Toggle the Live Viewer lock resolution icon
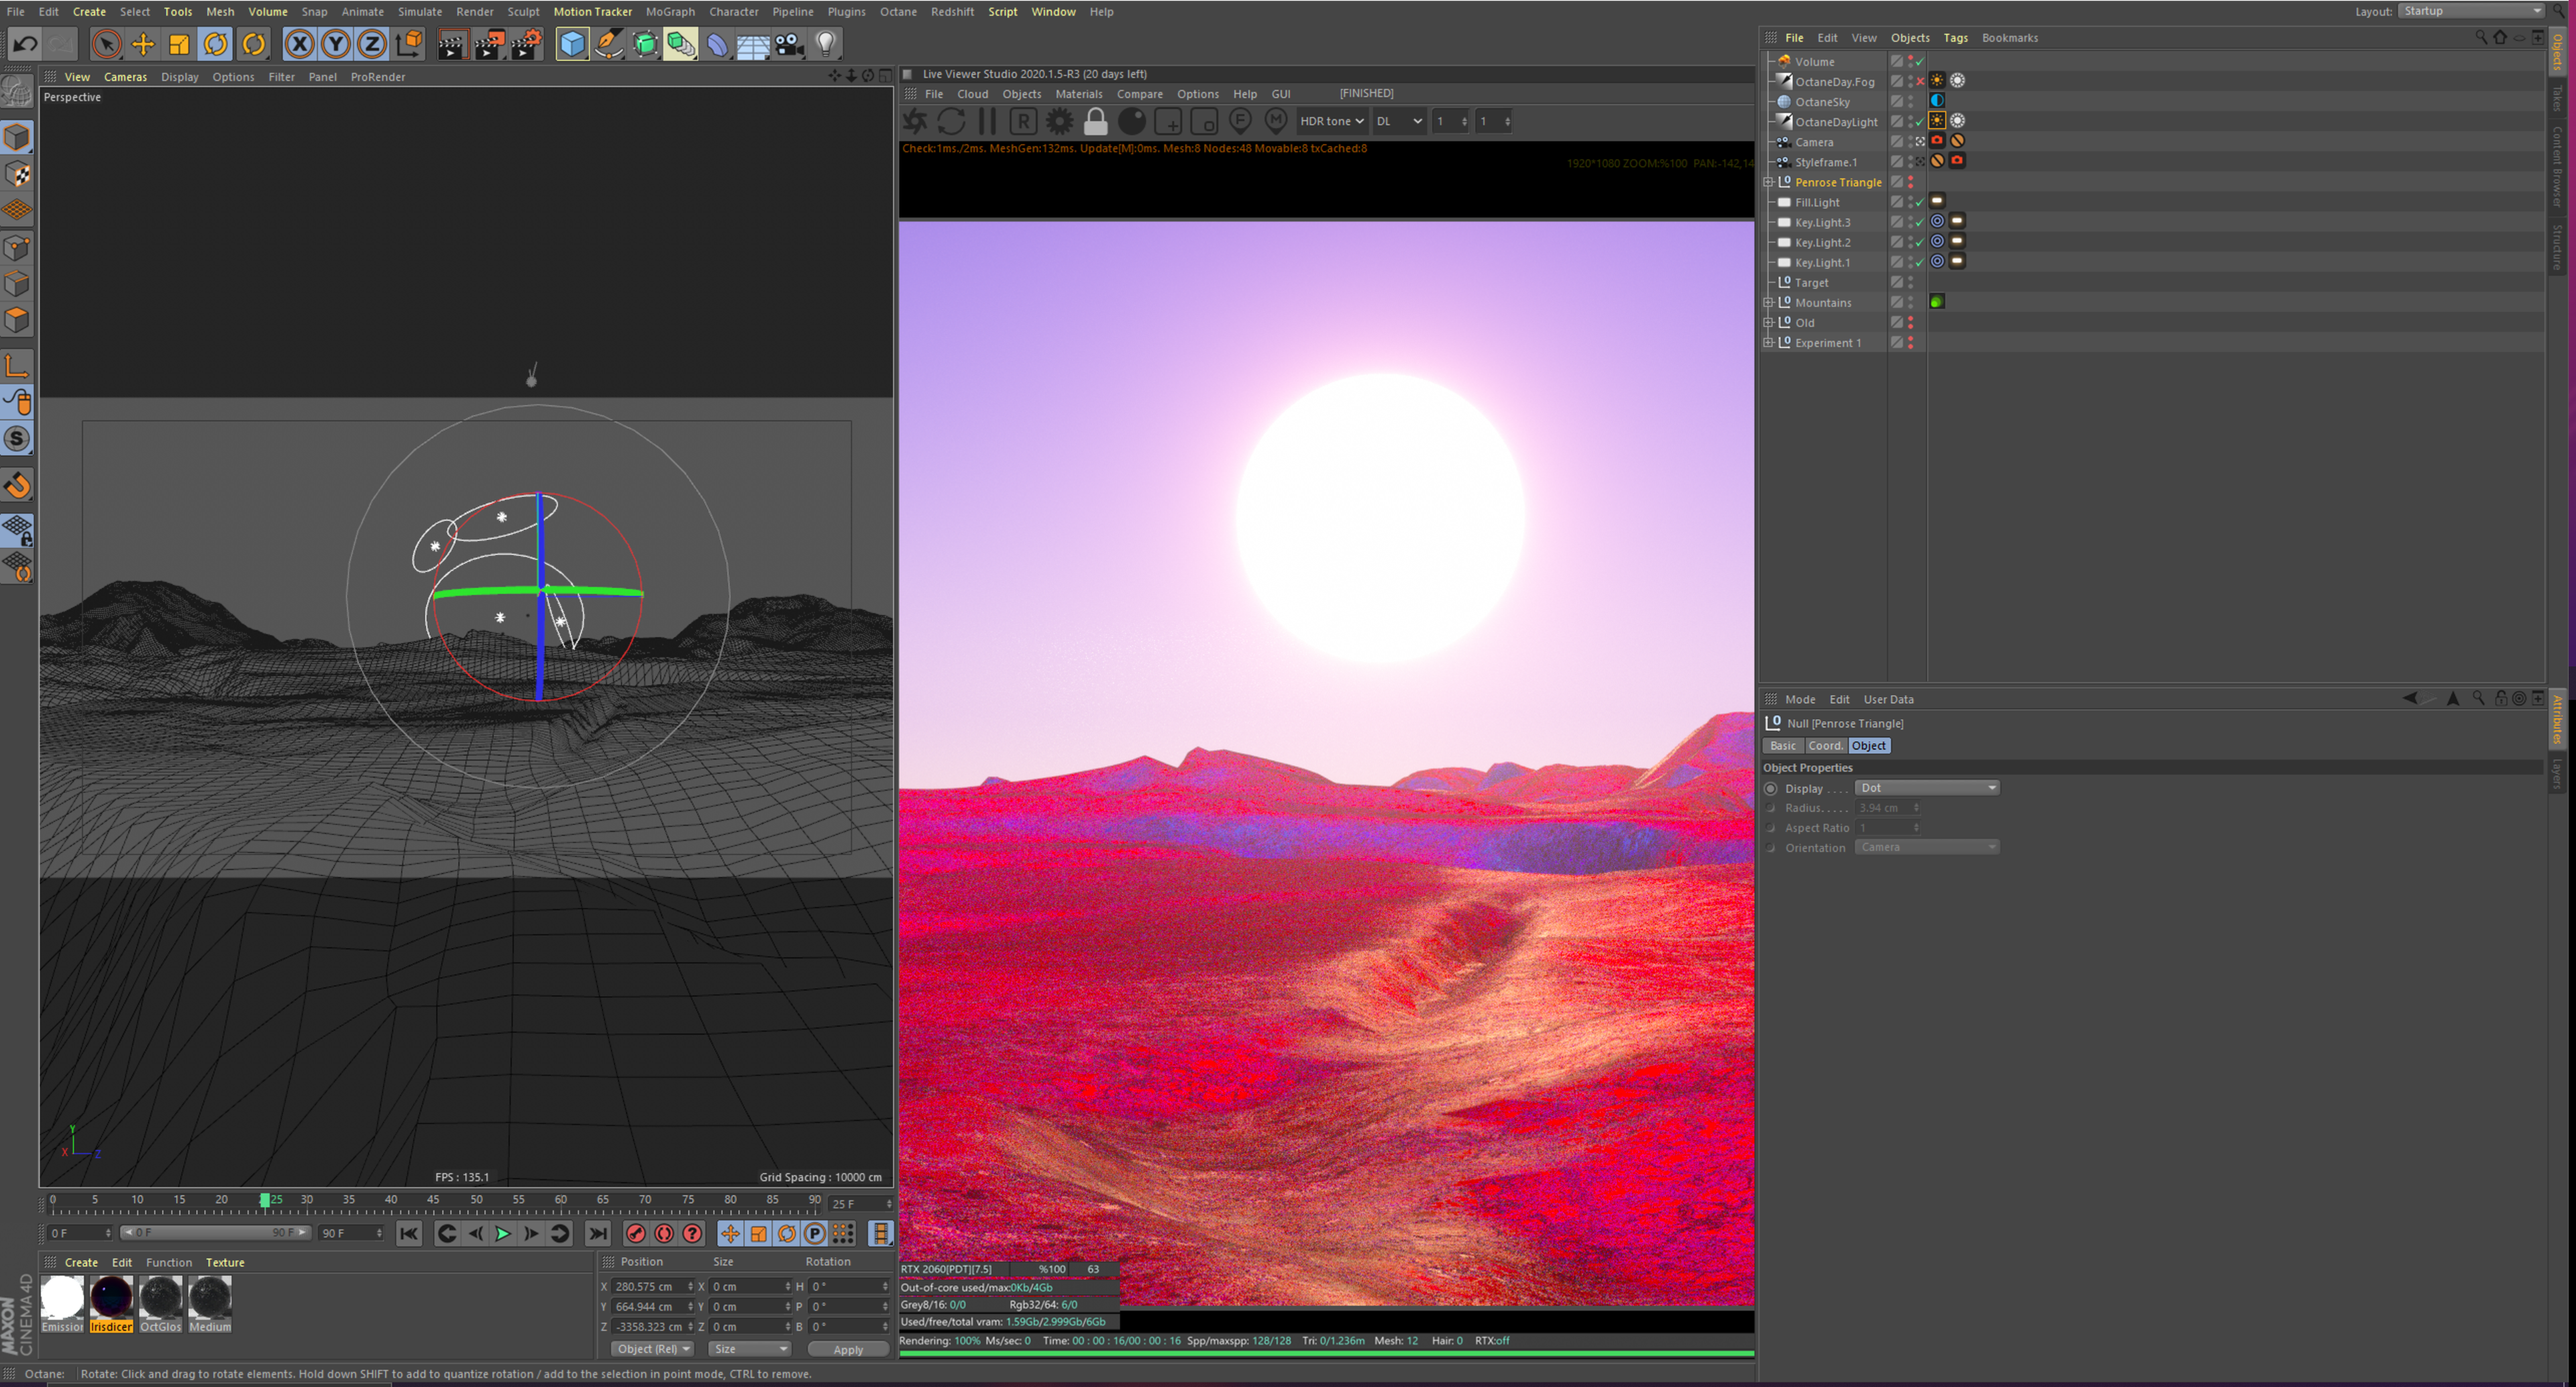2576x1387 pixels. 1096,121
